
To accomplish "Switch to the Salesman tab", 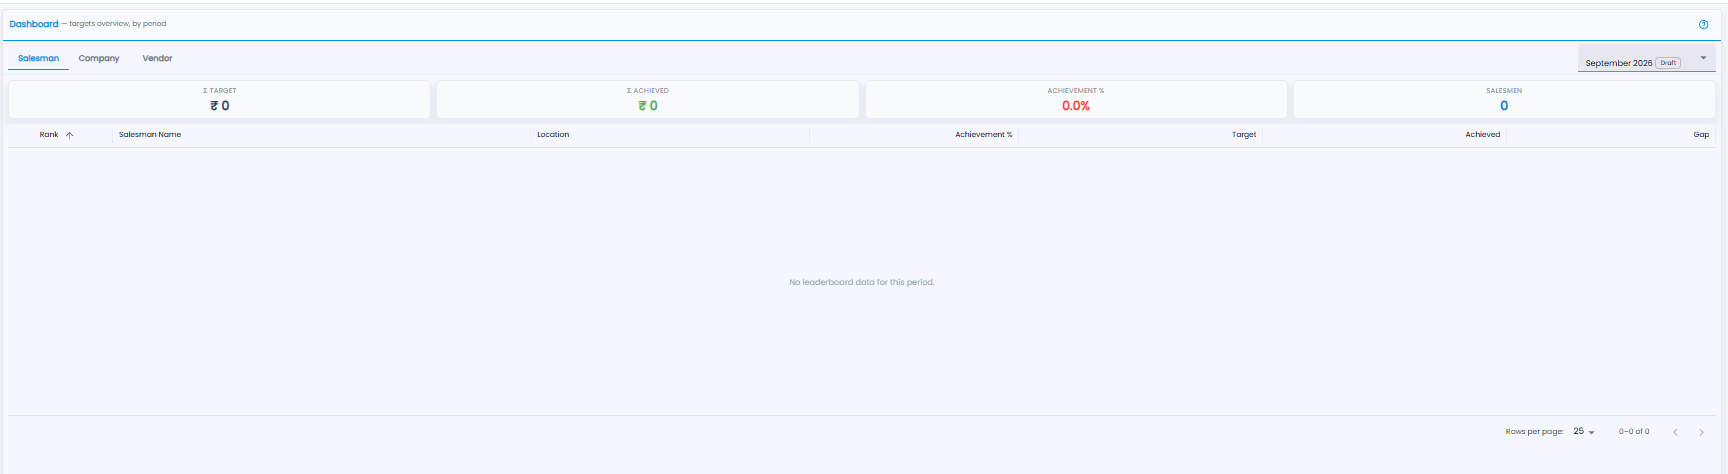I will [x=39, y=58].
